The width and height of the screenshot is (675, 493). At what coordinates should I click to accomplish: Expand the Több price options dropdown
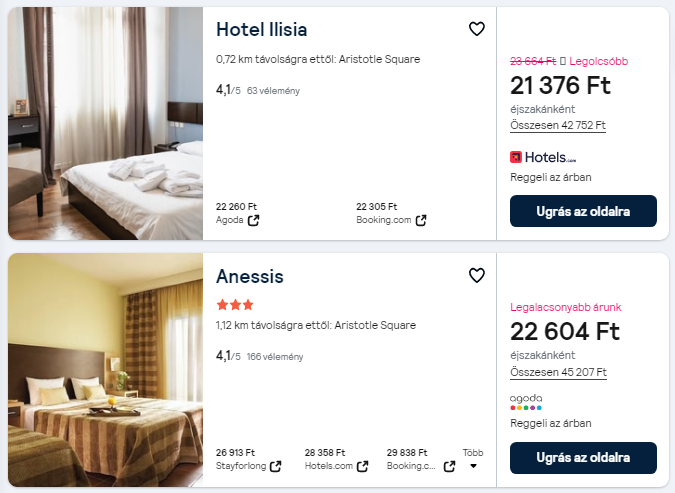point(473,459)
